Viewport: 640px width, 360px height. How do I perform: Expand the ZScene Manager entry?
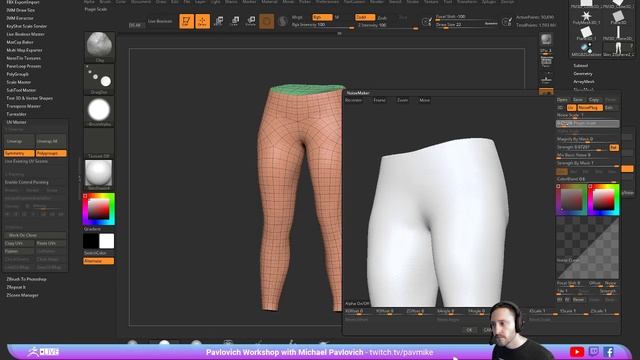[x=22, y=295]
